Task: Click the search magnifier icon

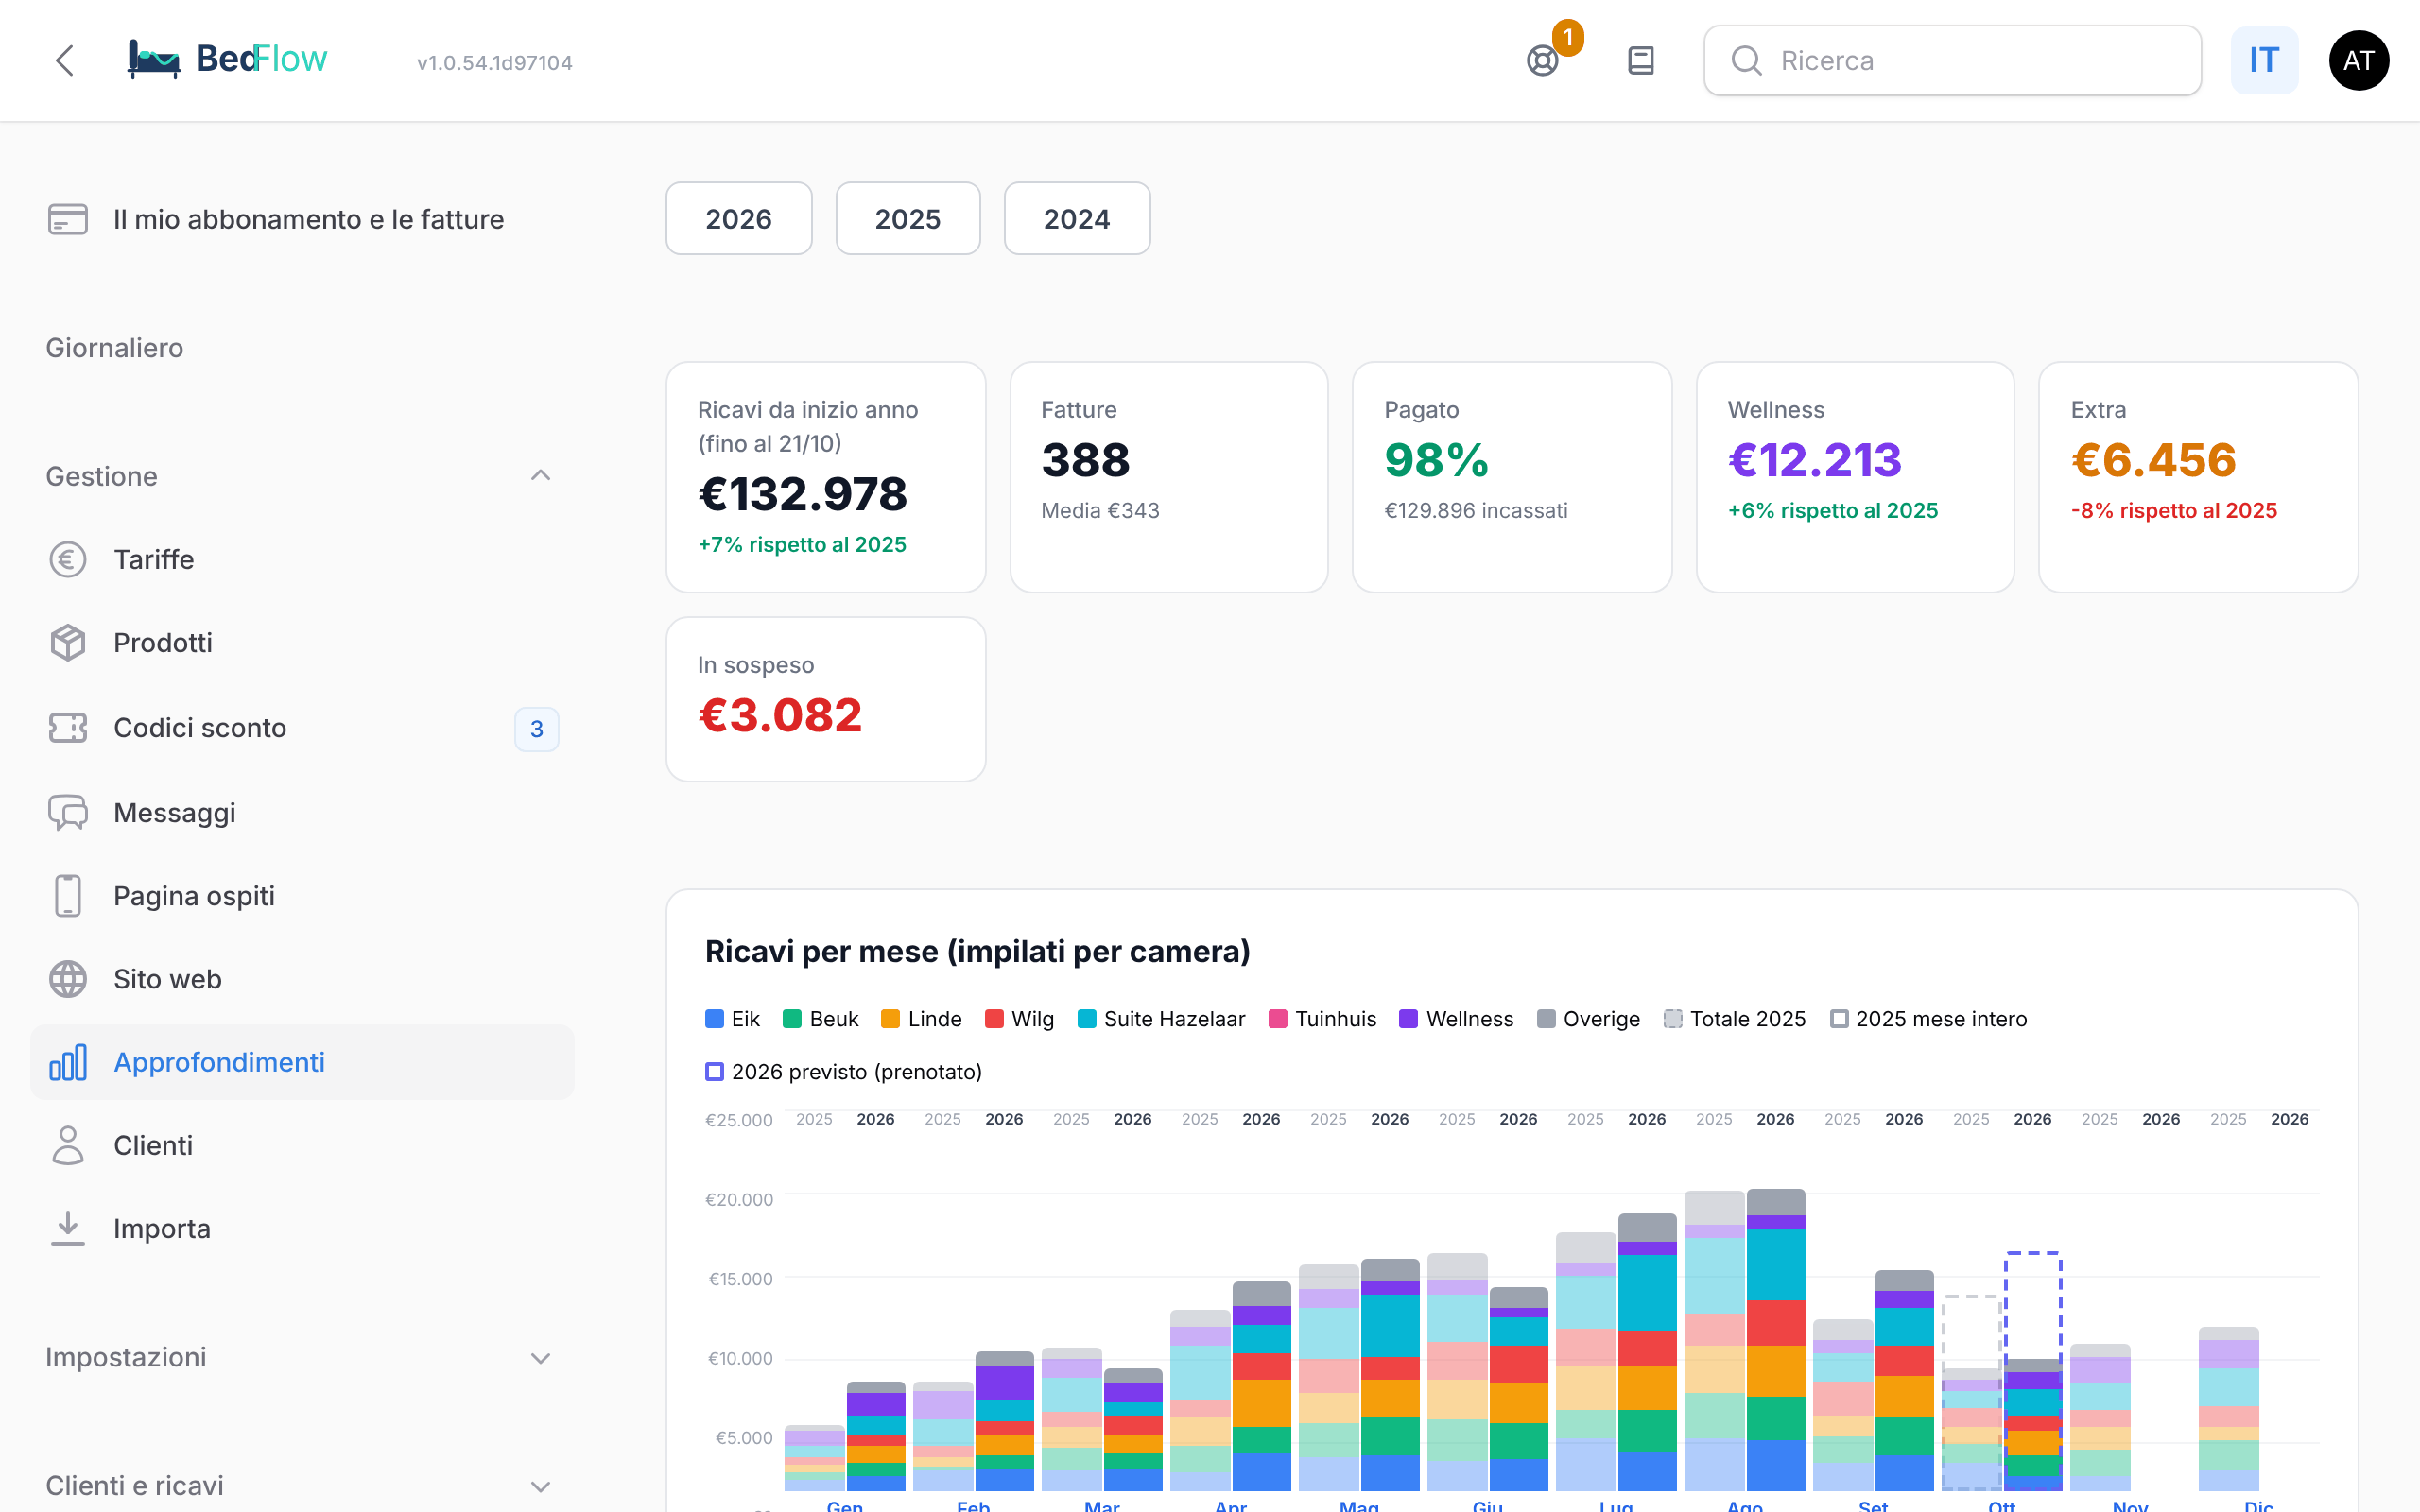Action: (x=1746, y=61)
